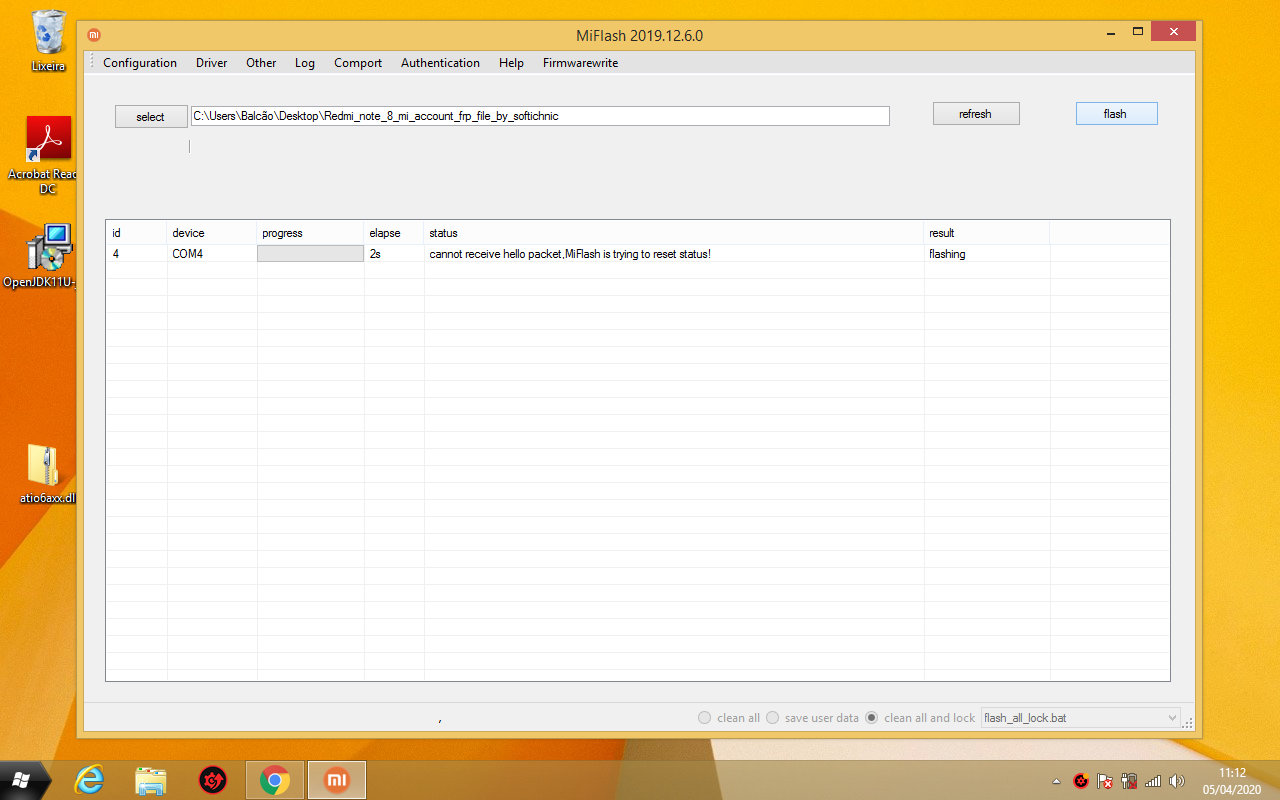This screenshot has width=1280, height=800.
Task: Click the id cell showing 4
Action: coord(136,254)
